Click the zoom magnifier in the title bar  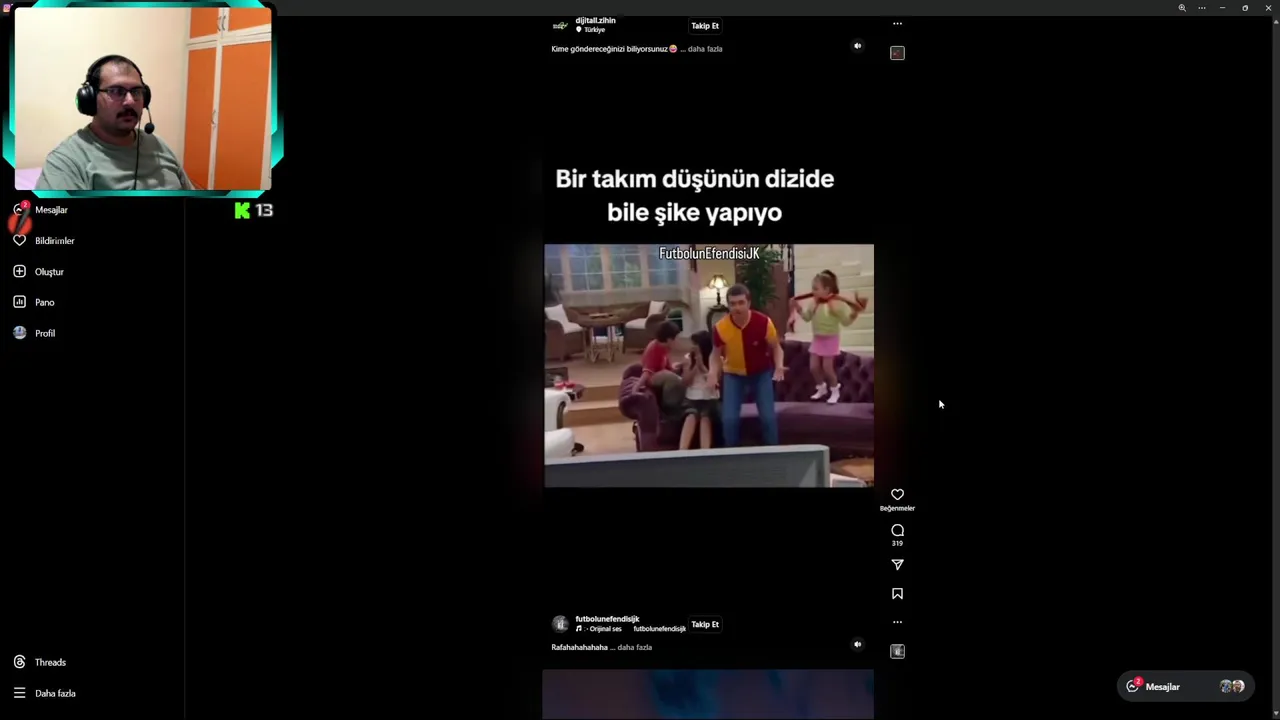click(x=1182, y=8)
